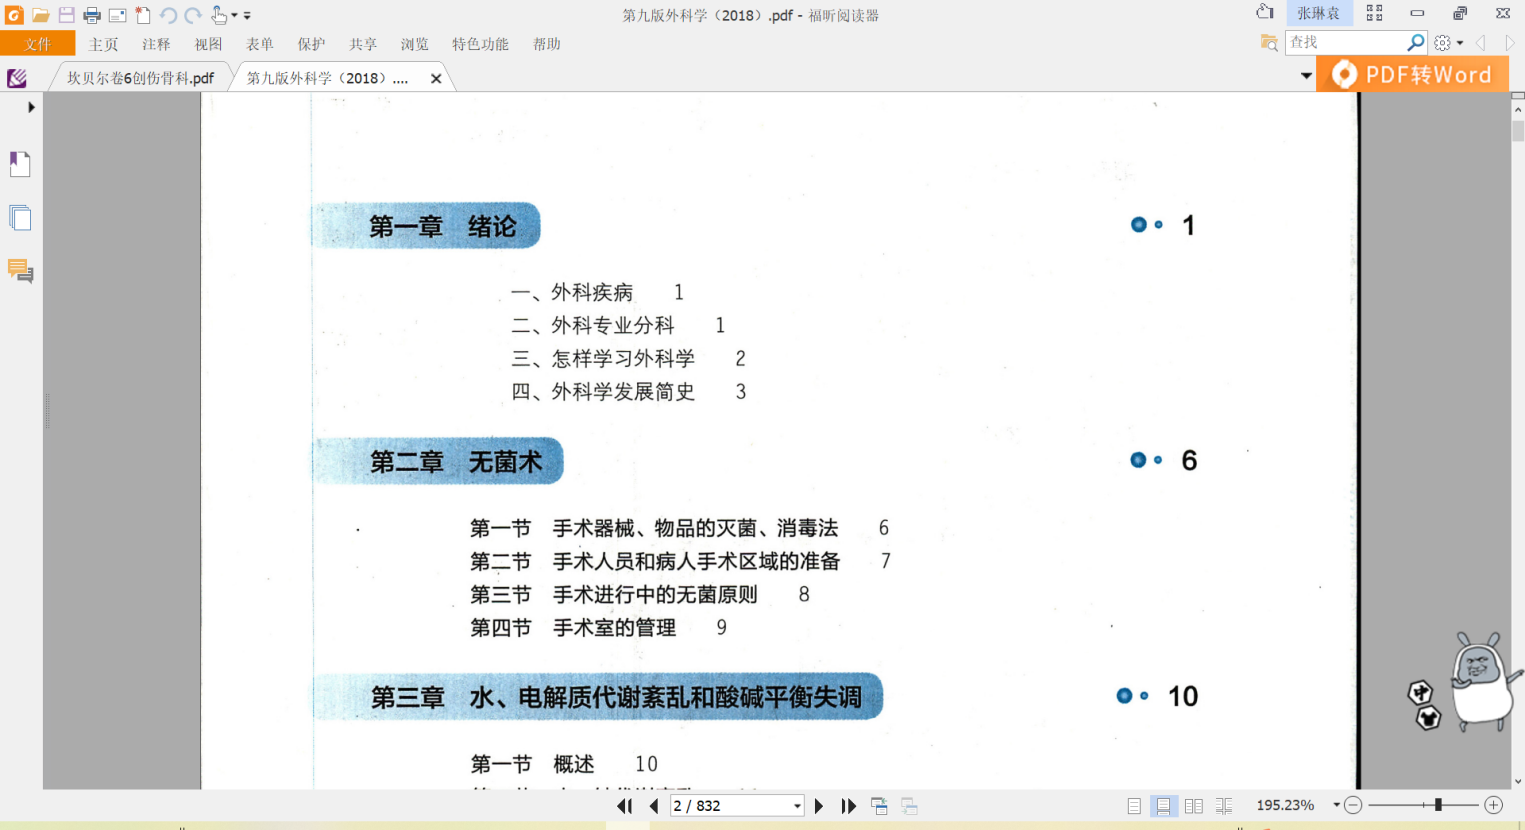Go to the last page

(849, 806)
